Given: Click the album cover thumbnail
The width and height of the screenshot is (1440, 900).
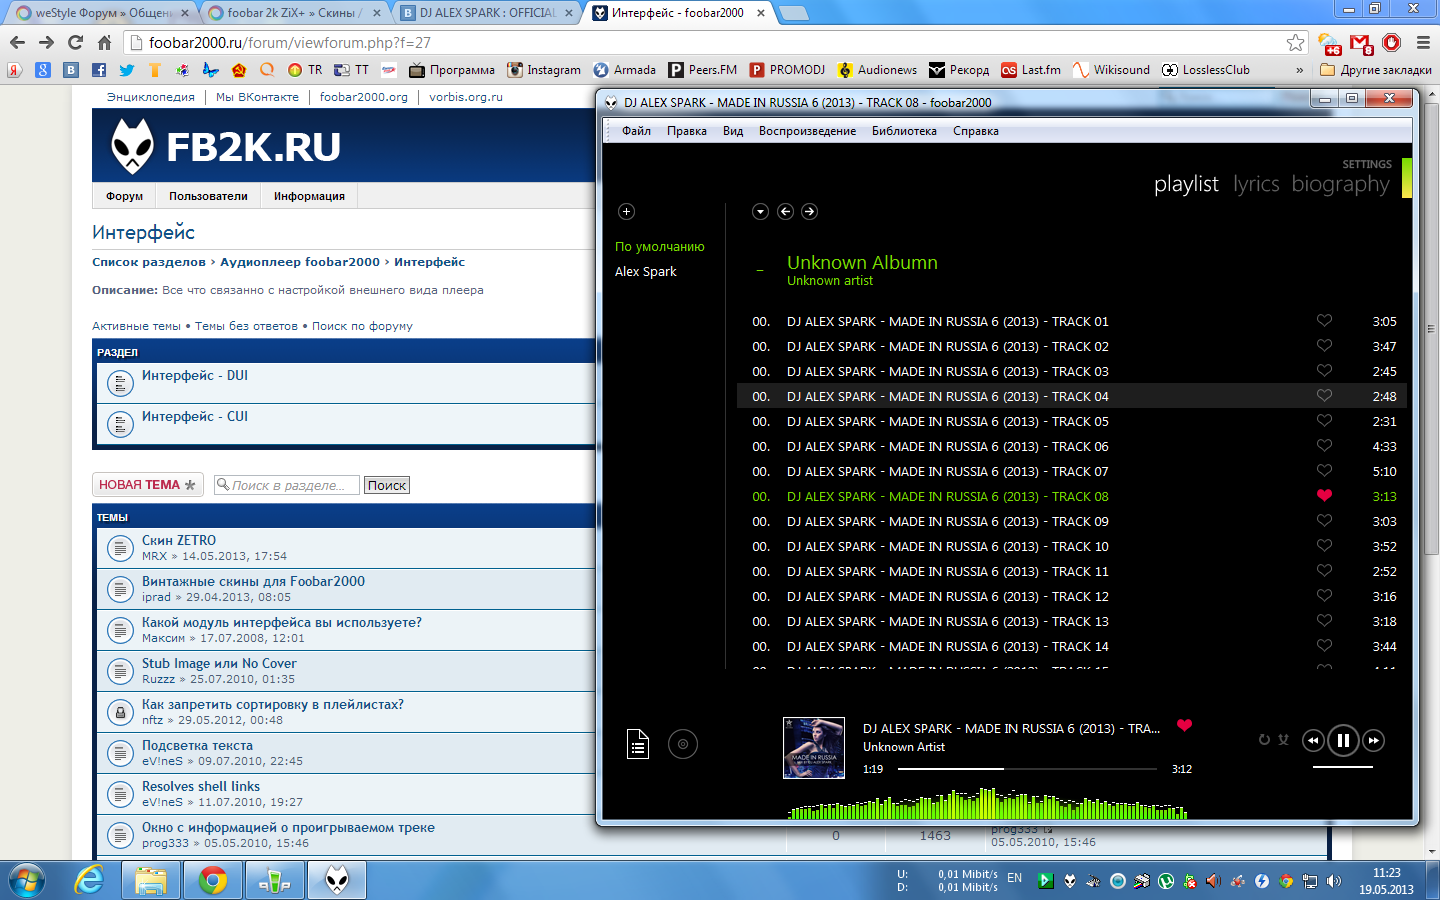Looking at the screenshot, I should pos(814,748).
